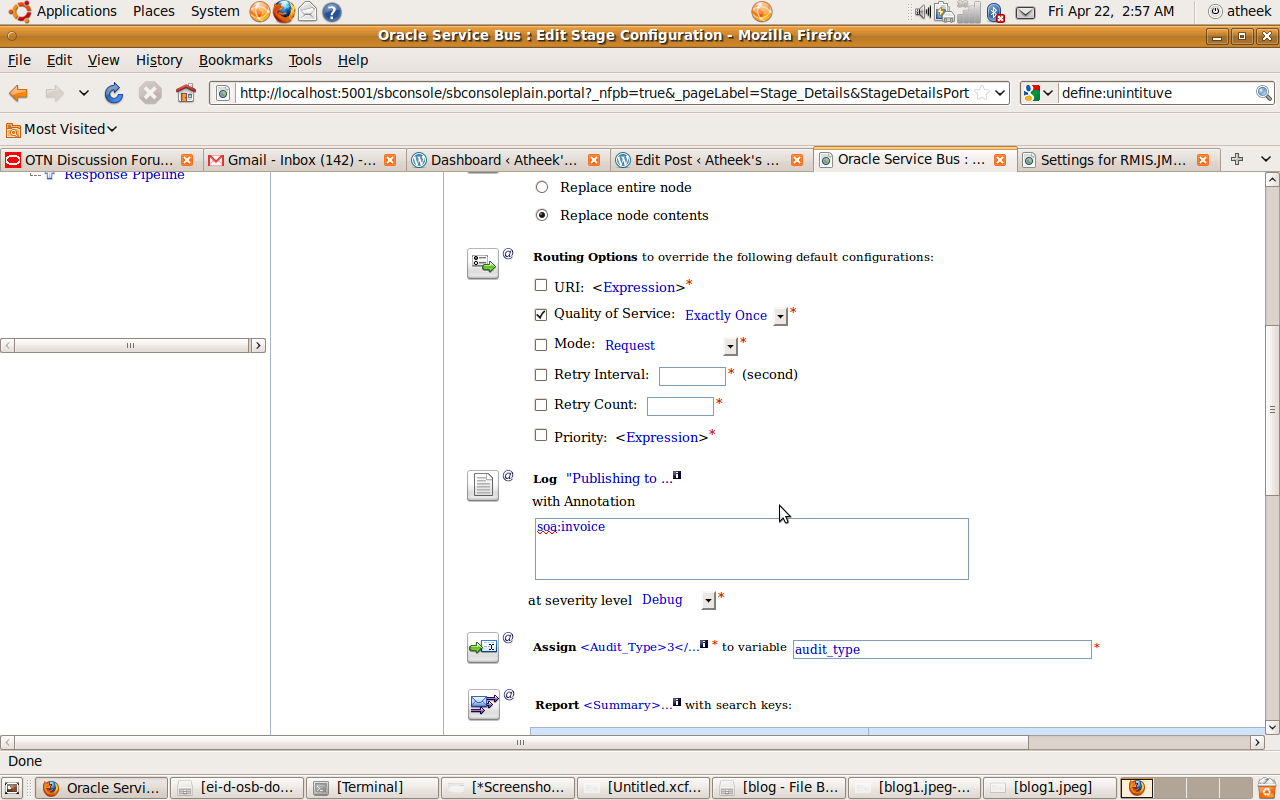The image size is (1280, 800).
Task: Click inside the audit_type variable field
Action: [x=940, y=649]
